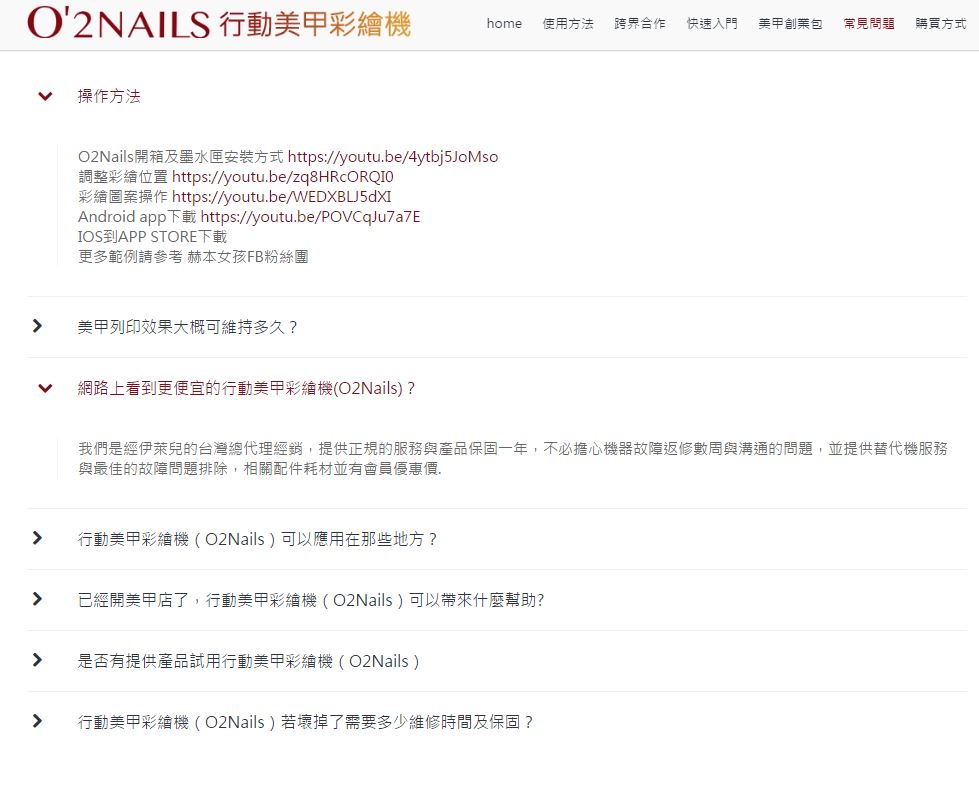Open the 美甲列印效果大概可維持多久？ question
979x788 pixels.
point(187,327)
